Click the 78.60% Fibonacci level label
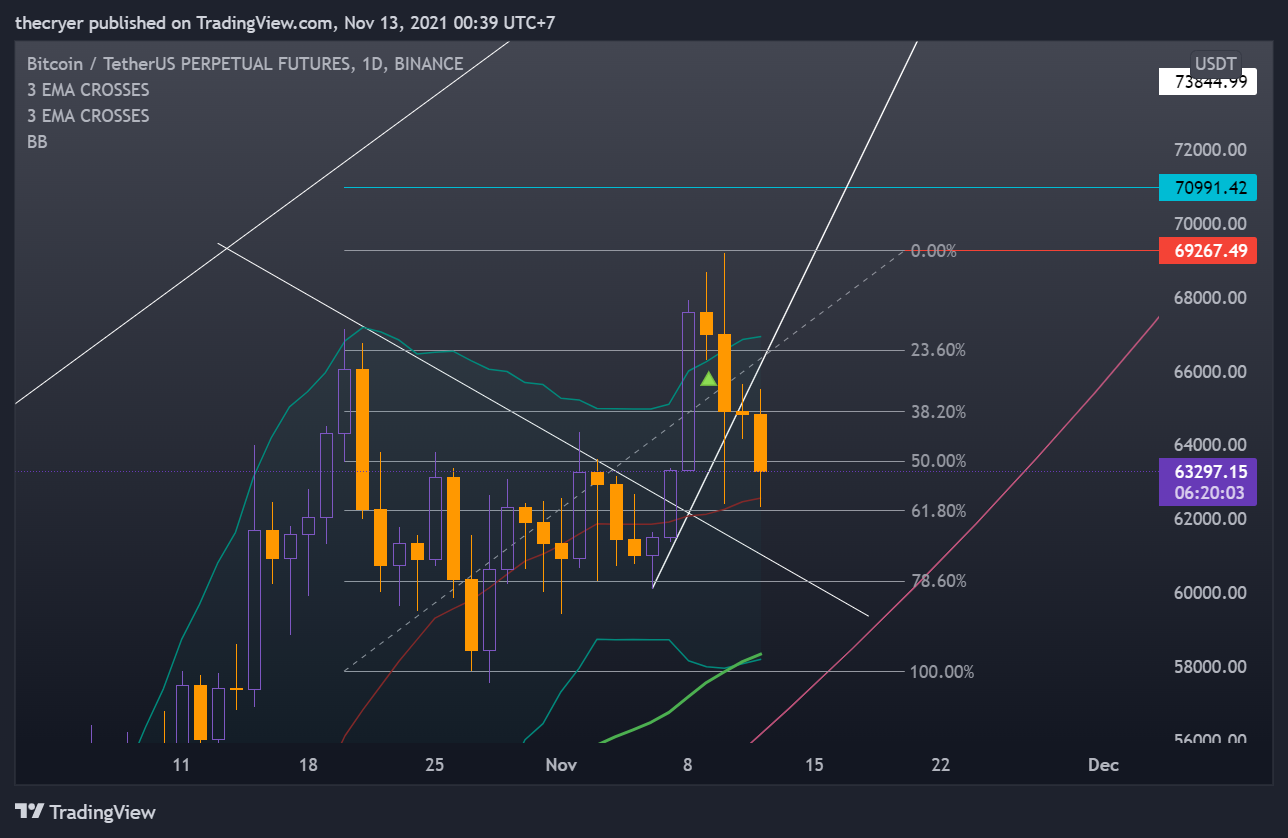This screenshot has width=1288, height=838. pos(938,581)
